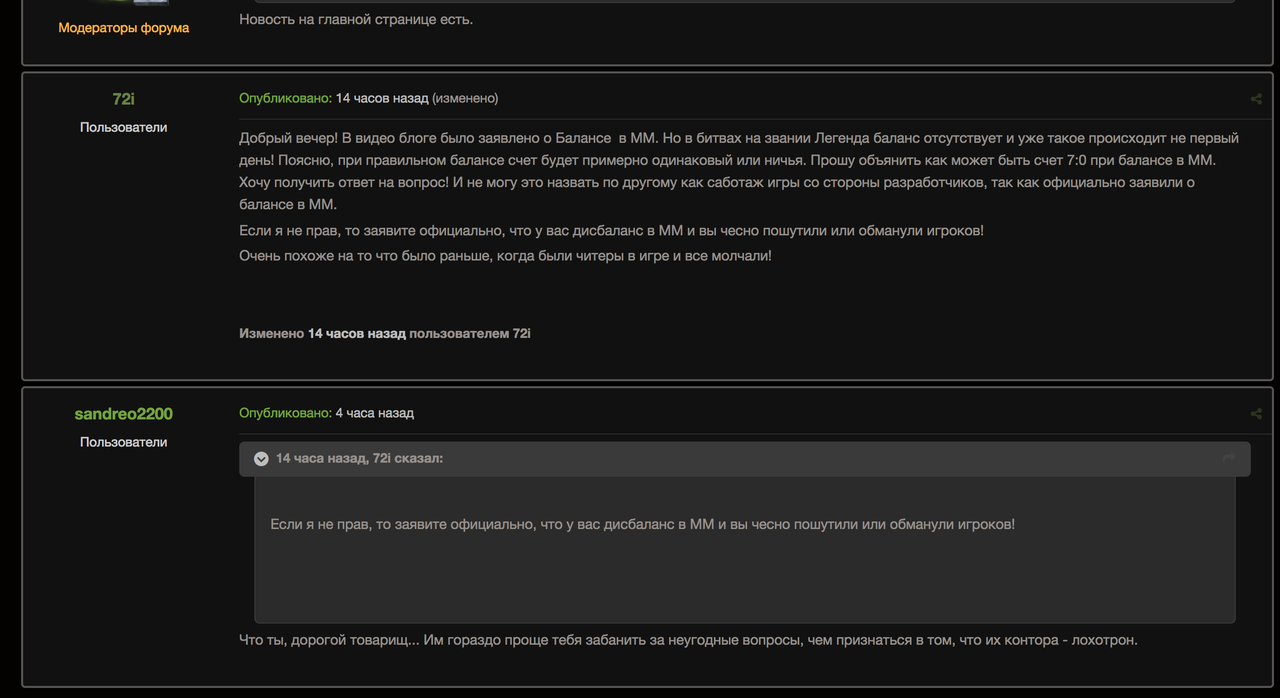Click the 'Модераторы форума' group label
The image size is (1280, 698).
pos(123,28)
